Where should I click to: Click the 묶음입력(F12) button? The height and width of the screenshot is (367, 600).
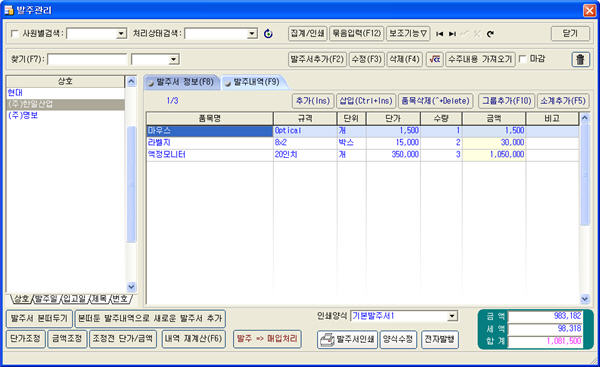click(x=357, y=33)
